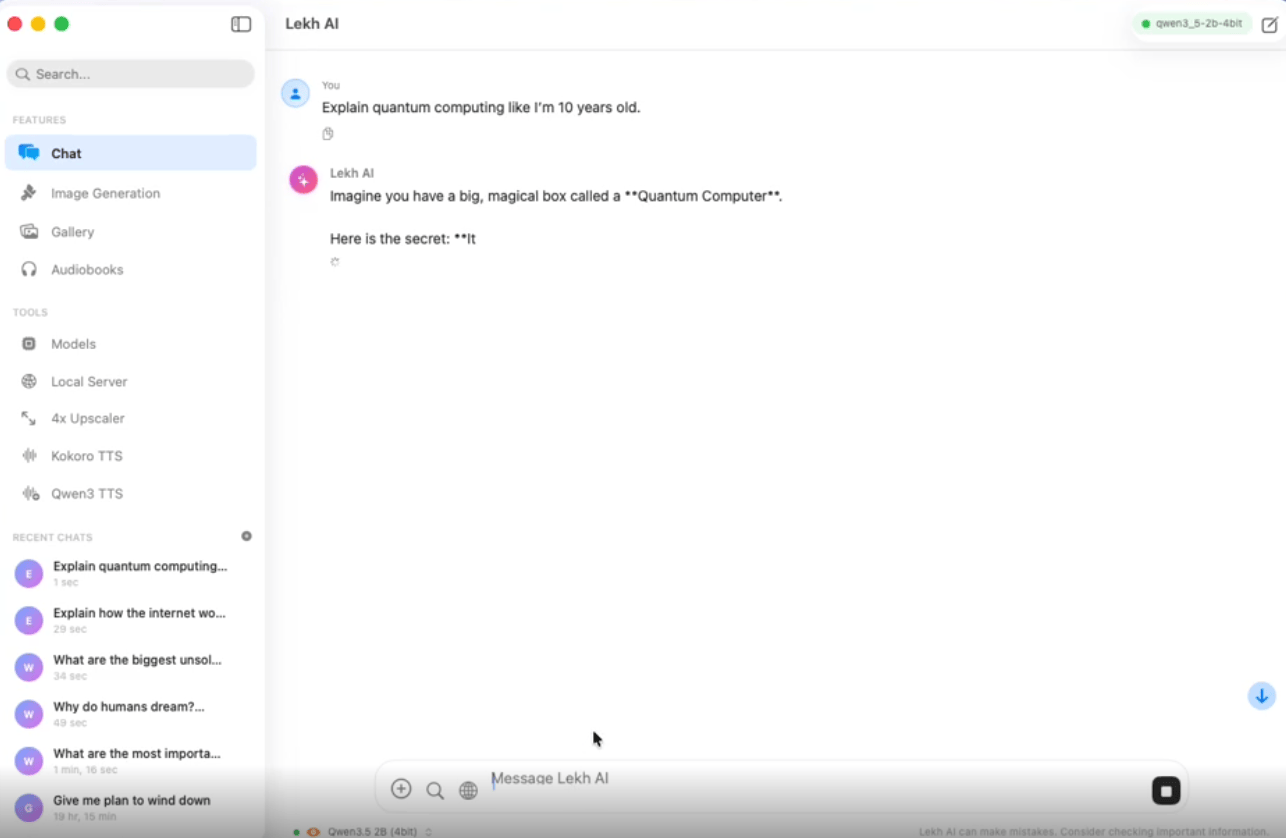This screenshot has width=1286, height=838.
Task: Click the plus attachment icon in message bar
Action: tap(401, 789)
